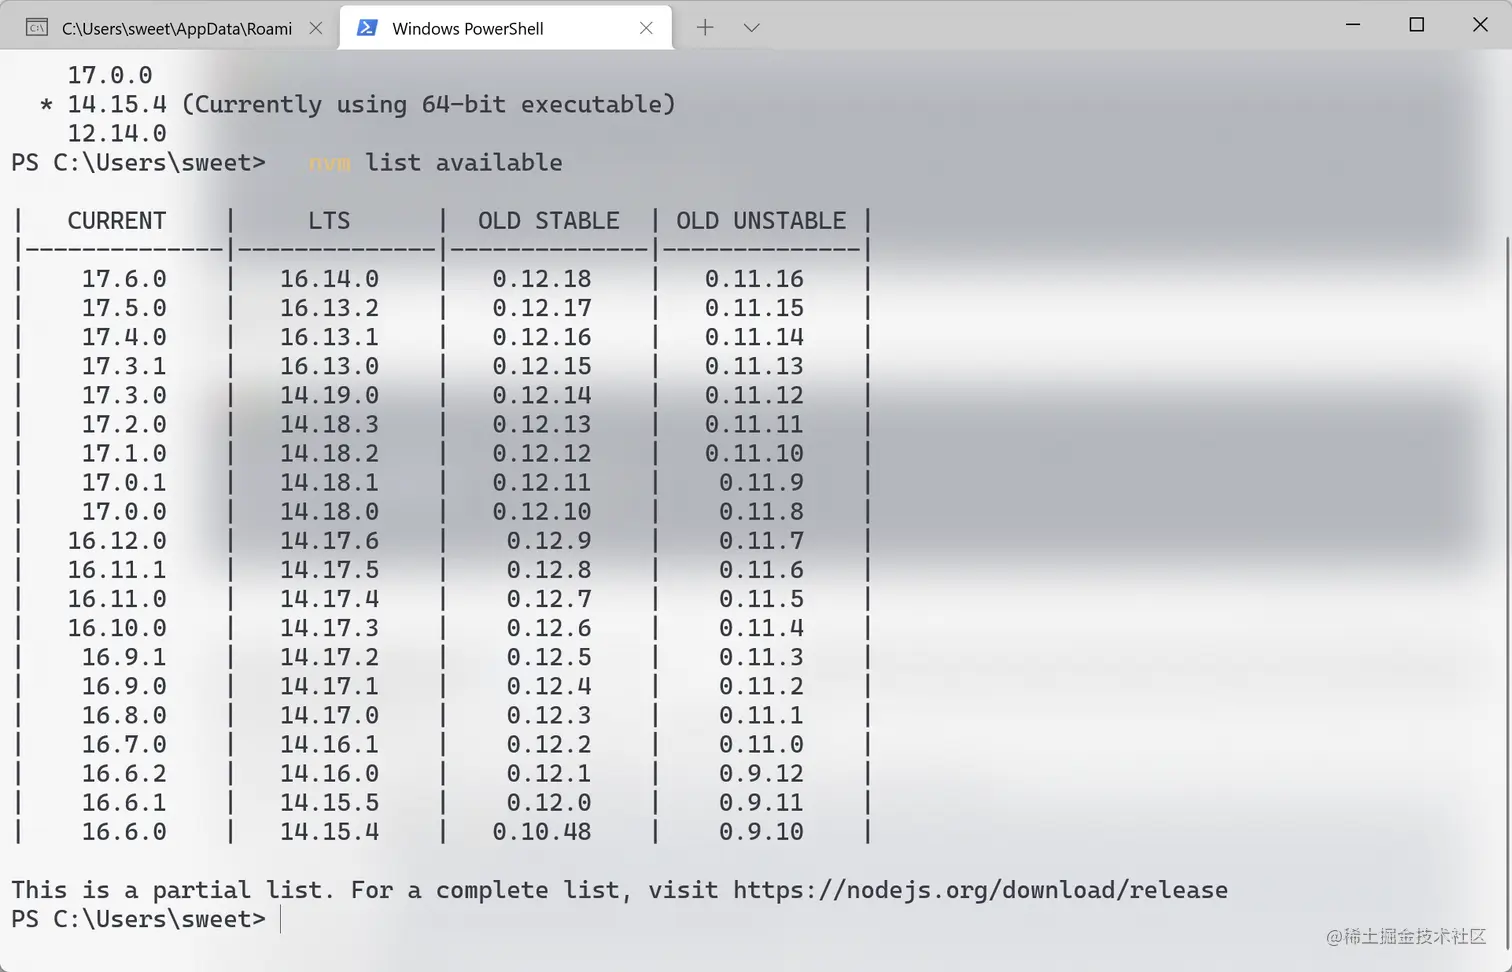This screenshot has width=1512, height=972.
Task: Close the terminal window
Action: 1480,24
